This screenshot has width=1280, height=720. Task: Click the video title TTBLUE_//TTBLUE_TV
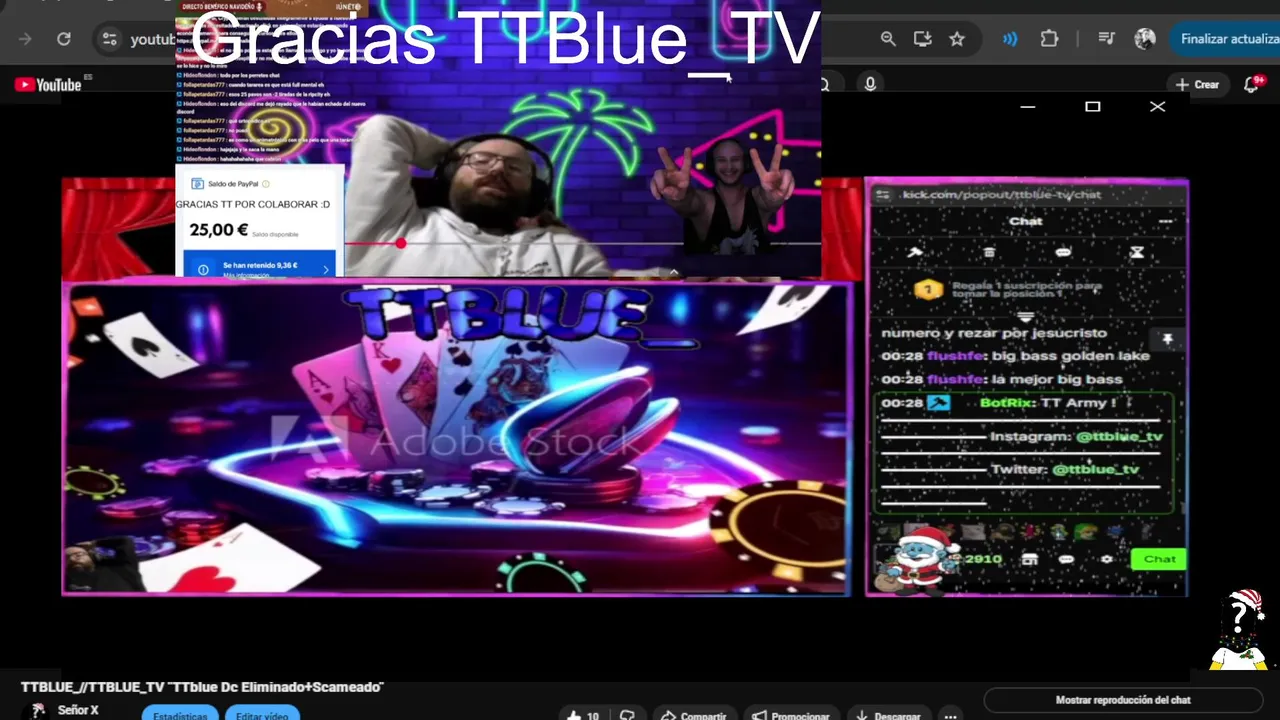pyautogui.click(x=202, y=687)
